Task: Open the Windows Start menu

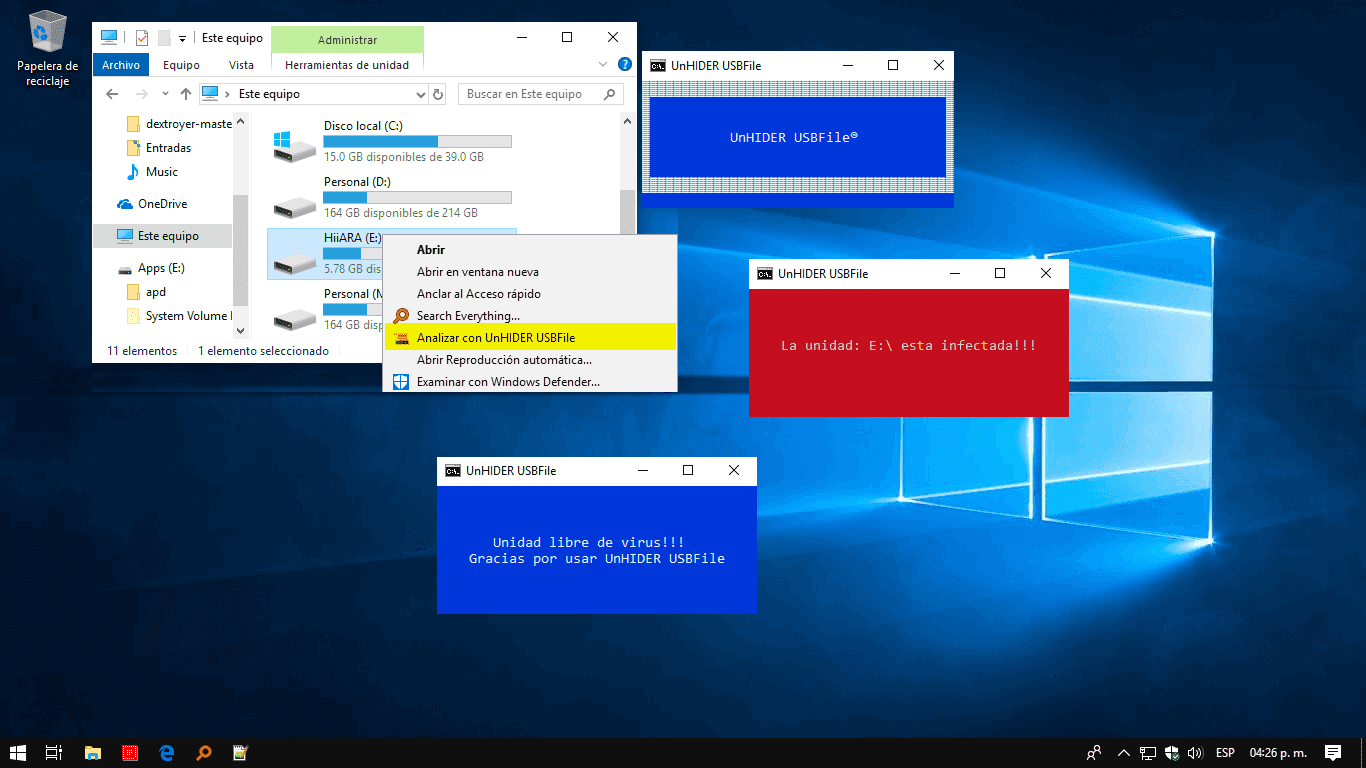Action: 18,753
